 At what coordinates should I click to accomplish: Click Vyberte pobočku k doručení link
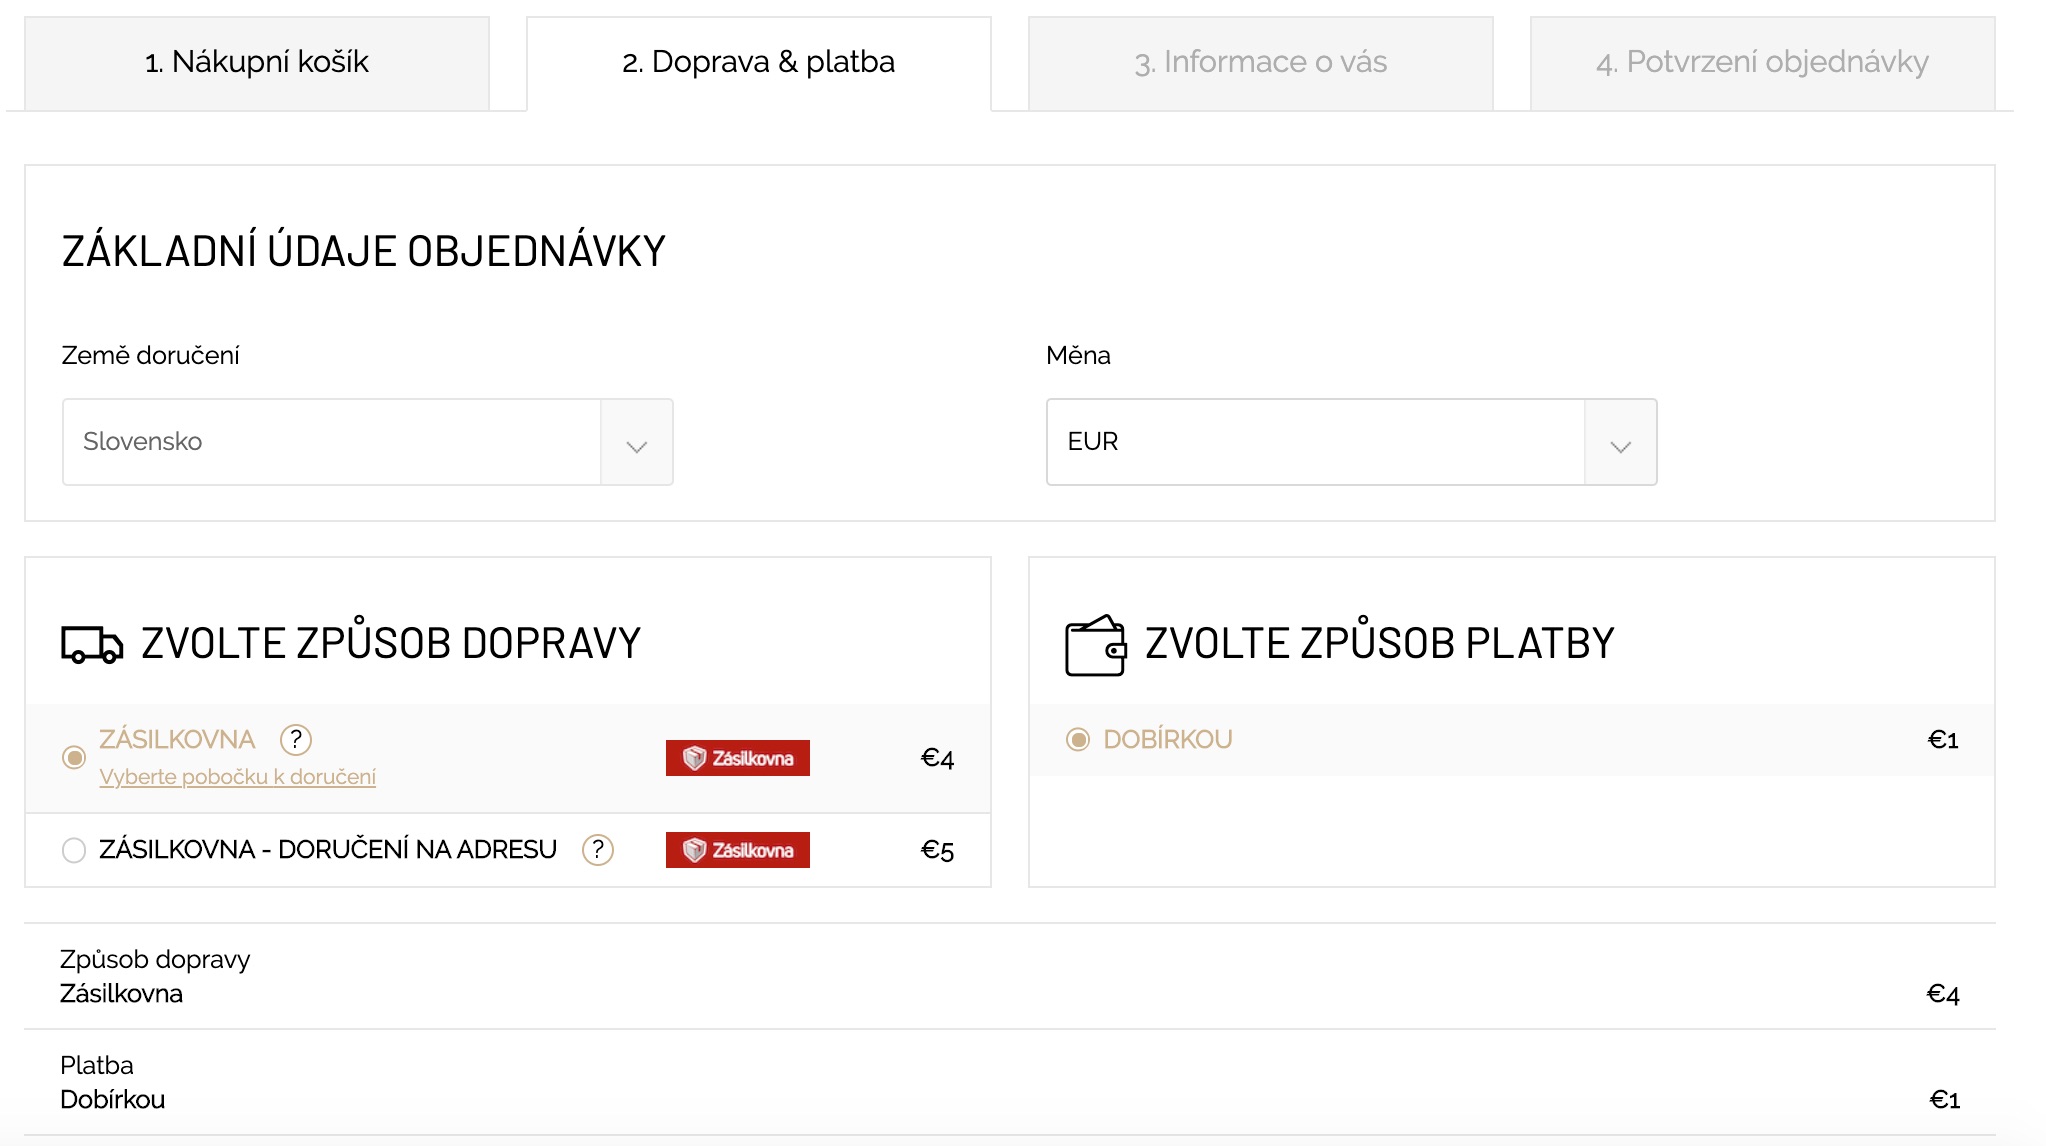[x=238, y=777]
